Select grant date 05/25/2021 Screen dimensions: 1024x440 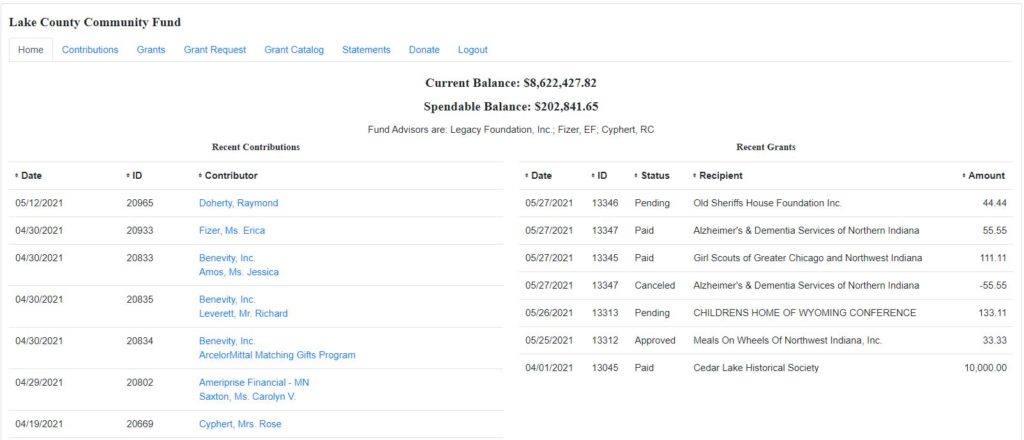point(549,340)
